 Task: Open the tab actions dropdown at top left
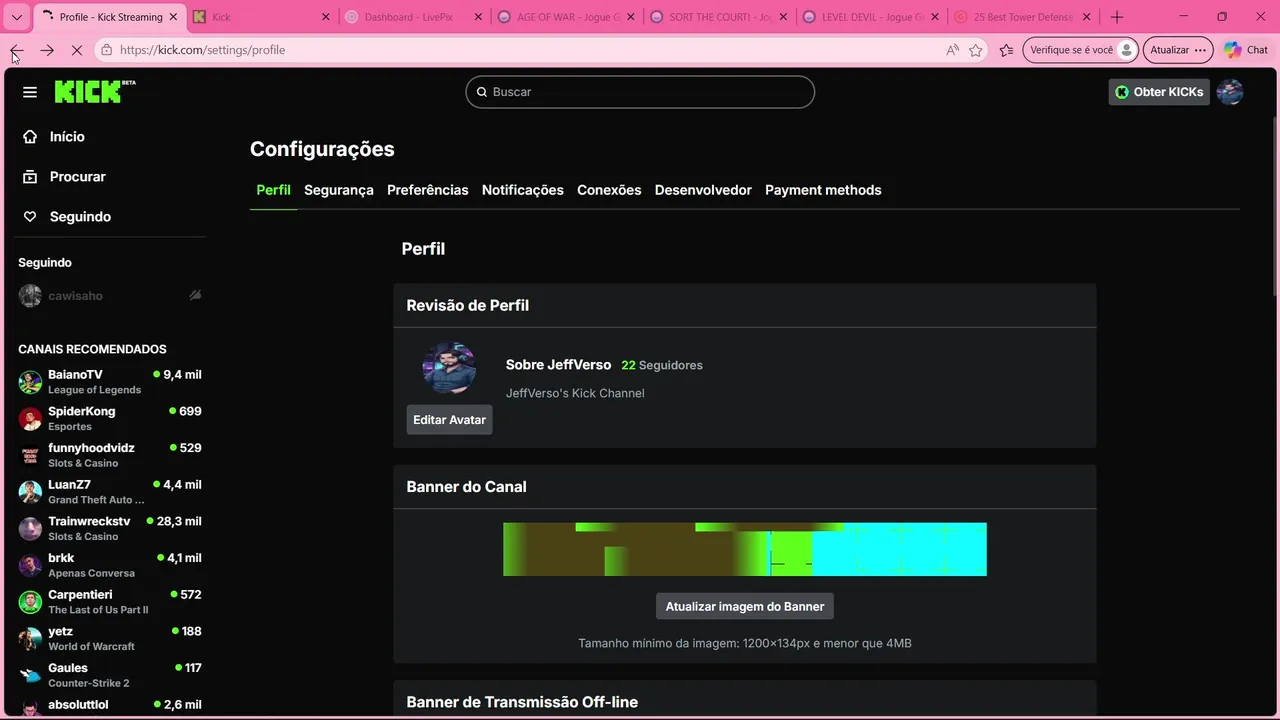click(17, 17)
